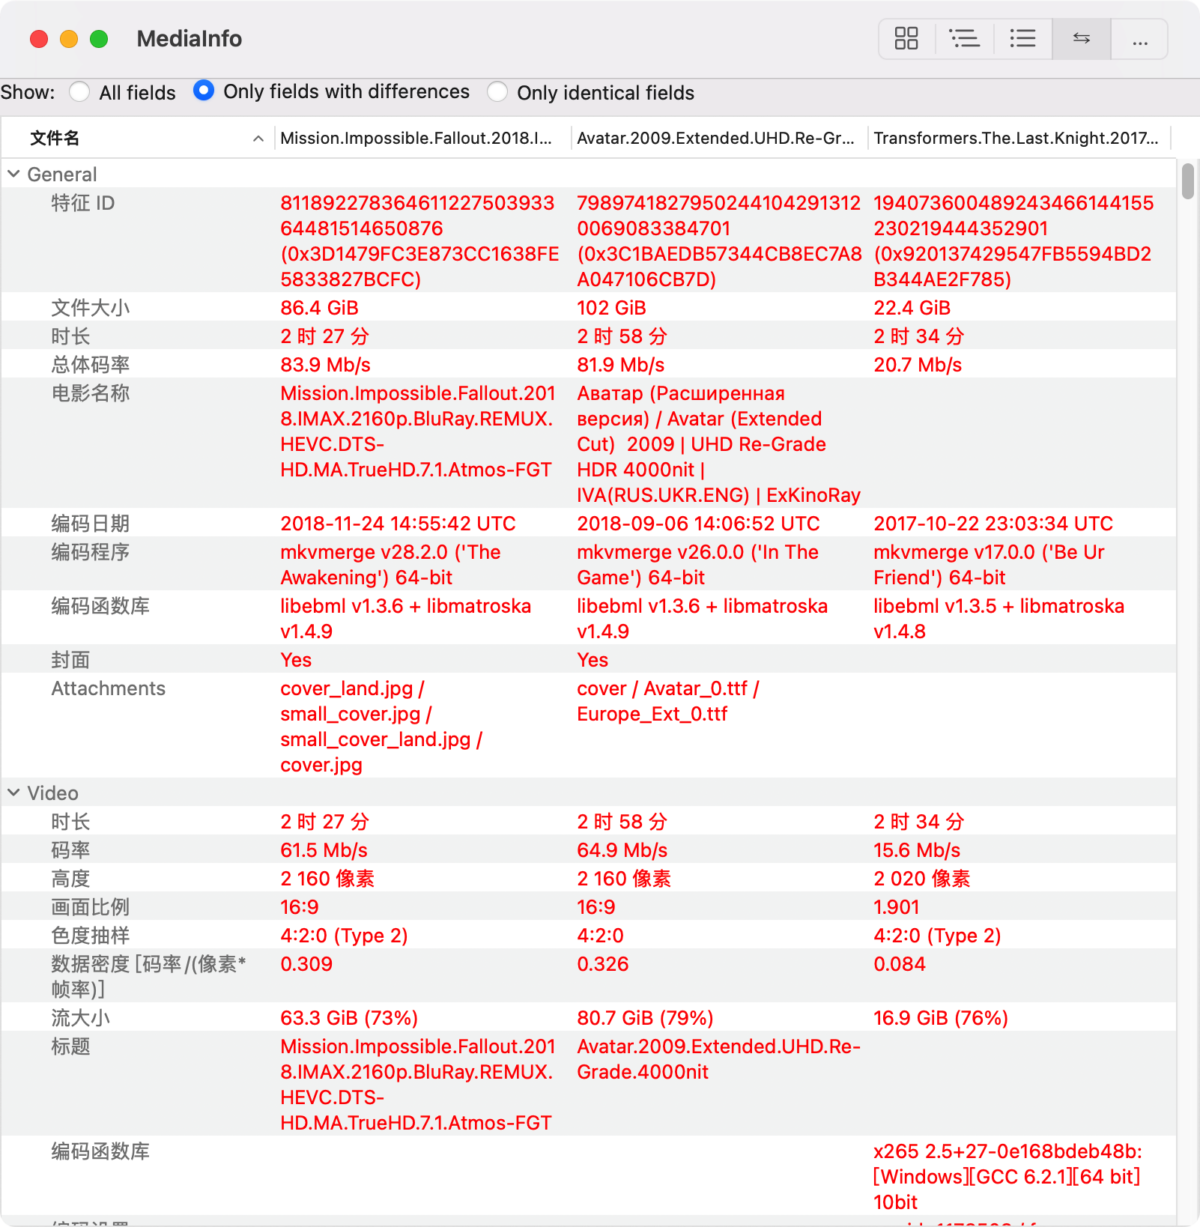Image resolution: width=1200 pixels, height=1227 pixels.
Task: Click the green fullscreen window button
Action: point(99,39)
